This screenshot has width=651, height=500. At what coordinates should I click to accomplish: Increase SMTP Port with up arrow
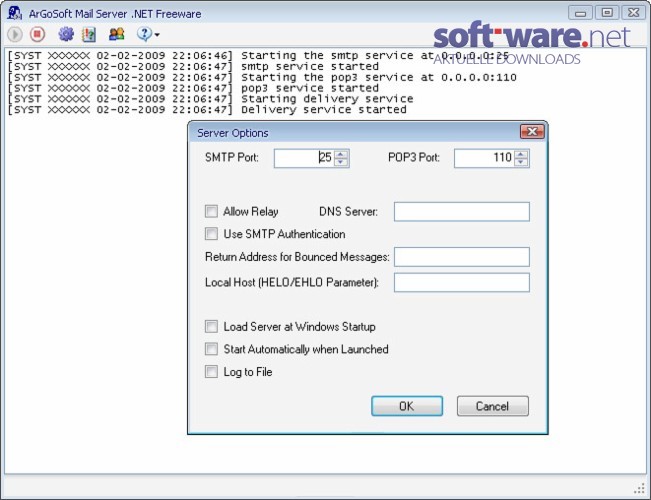341,154
